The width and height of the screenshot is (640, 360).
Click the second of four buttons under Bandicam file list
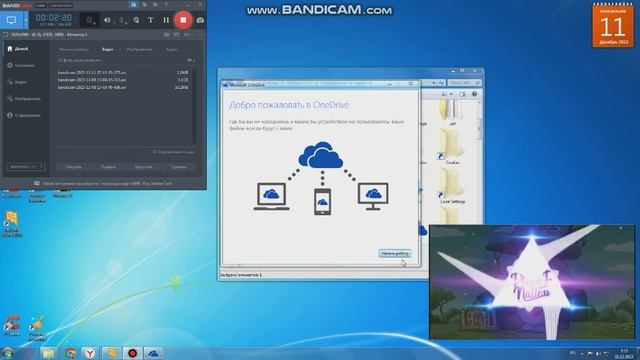[x=109, y=167]
